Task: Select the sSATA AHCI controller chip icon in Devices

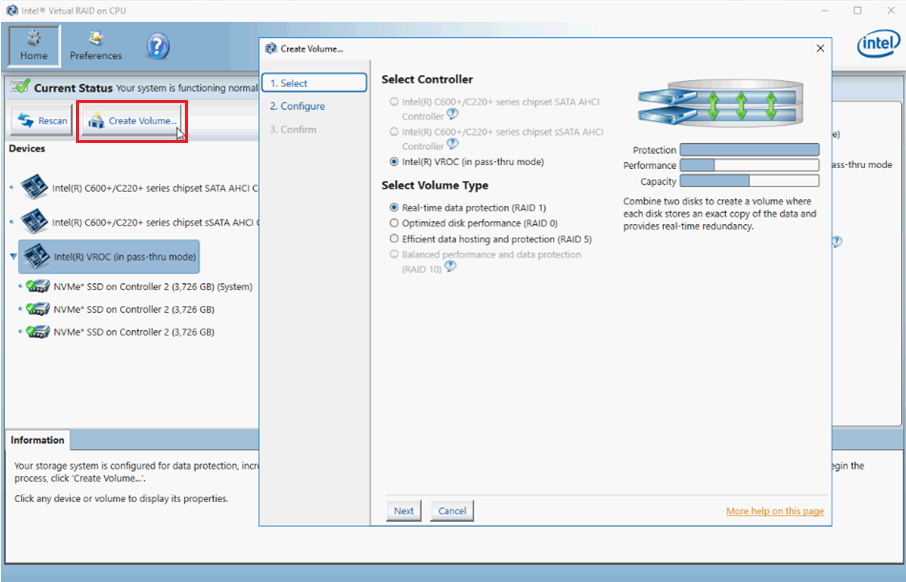Action: coord(34,221)
